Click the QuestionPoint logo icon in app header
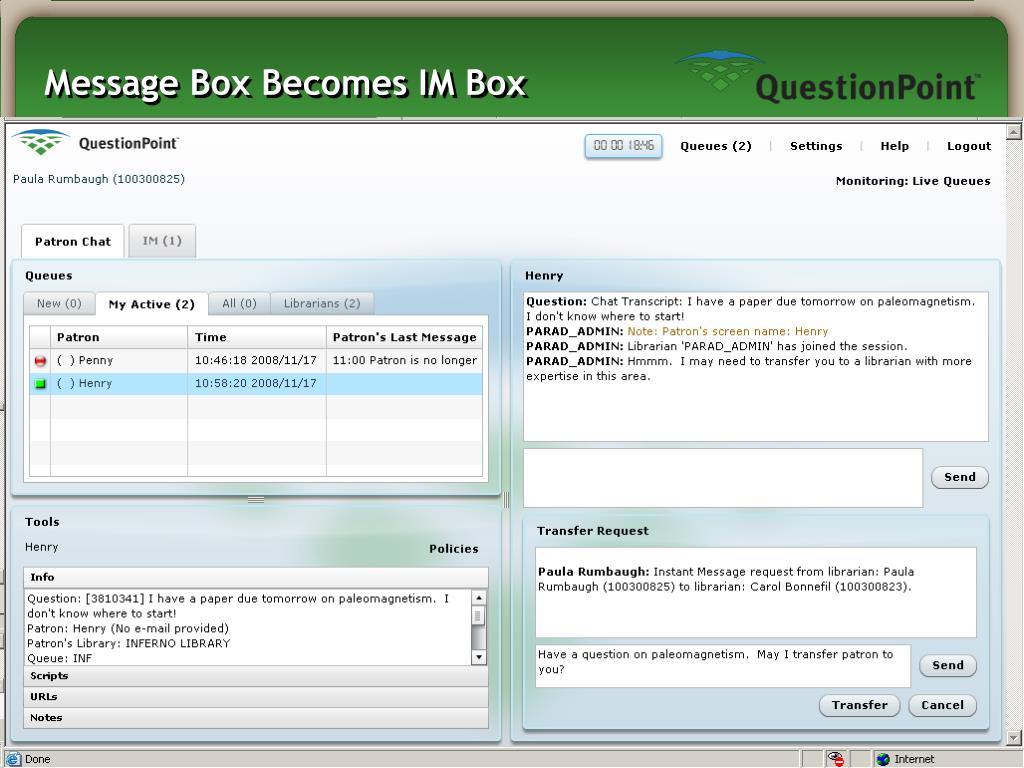This screenshot has width=1024, height=768. 40,142
